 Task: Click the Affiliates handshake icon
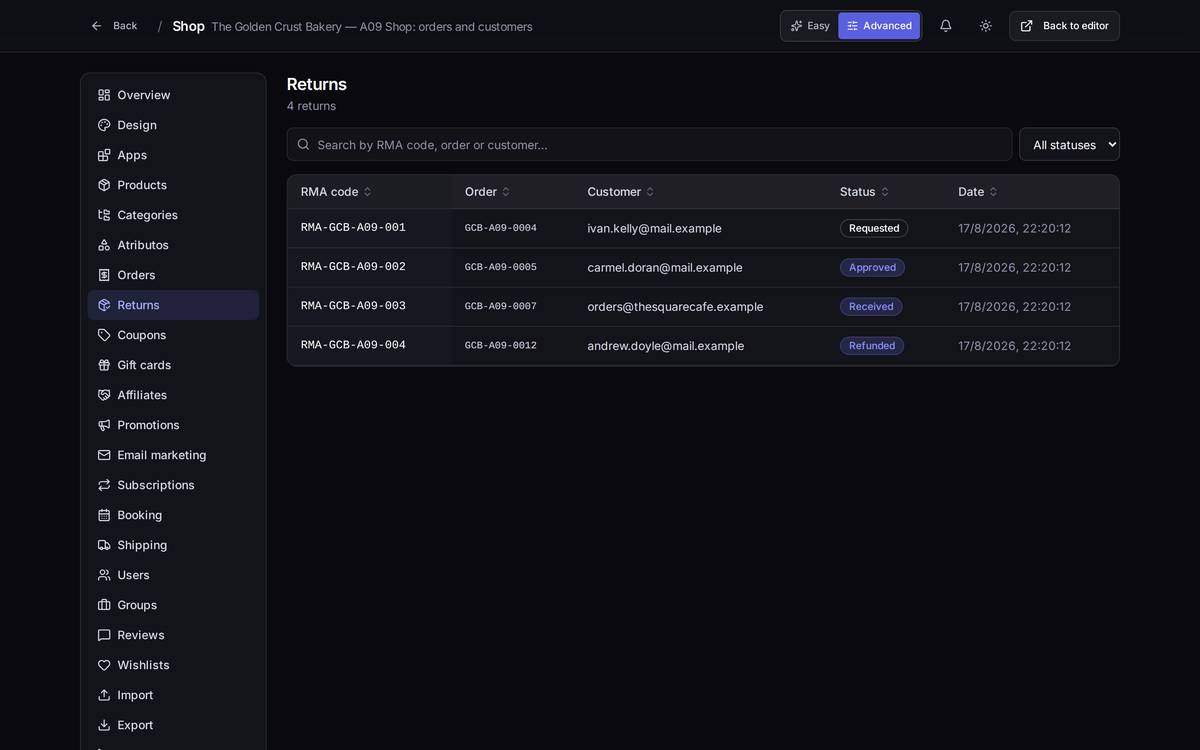(104, 395)
